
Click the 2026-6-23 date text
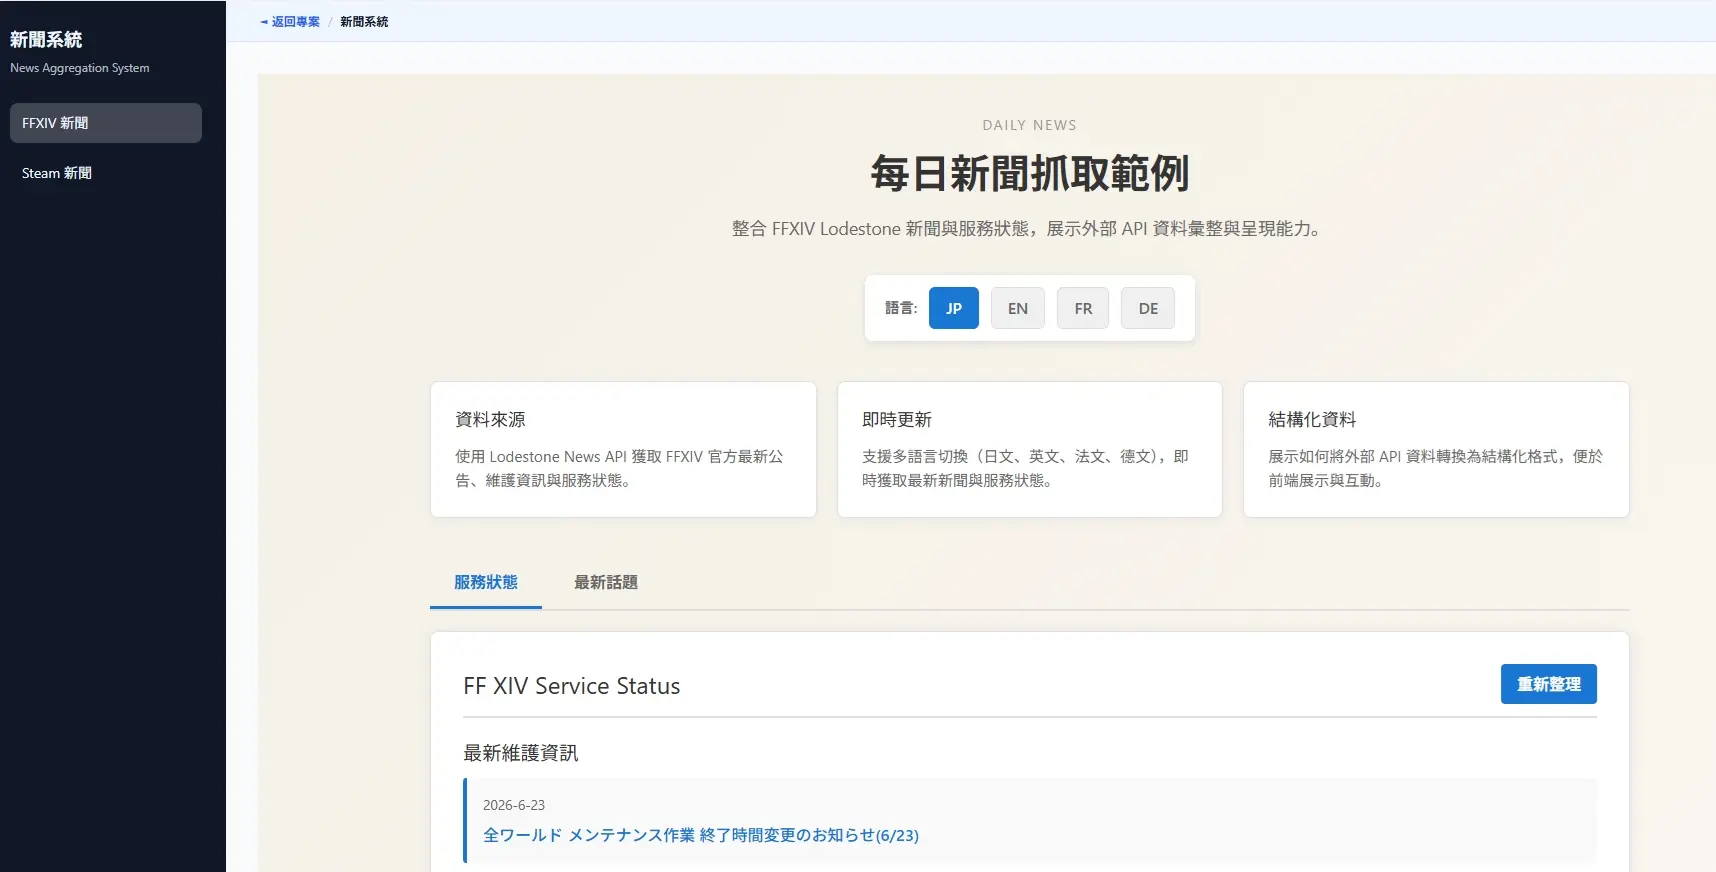pyautogui.click(x=514, y=805)
